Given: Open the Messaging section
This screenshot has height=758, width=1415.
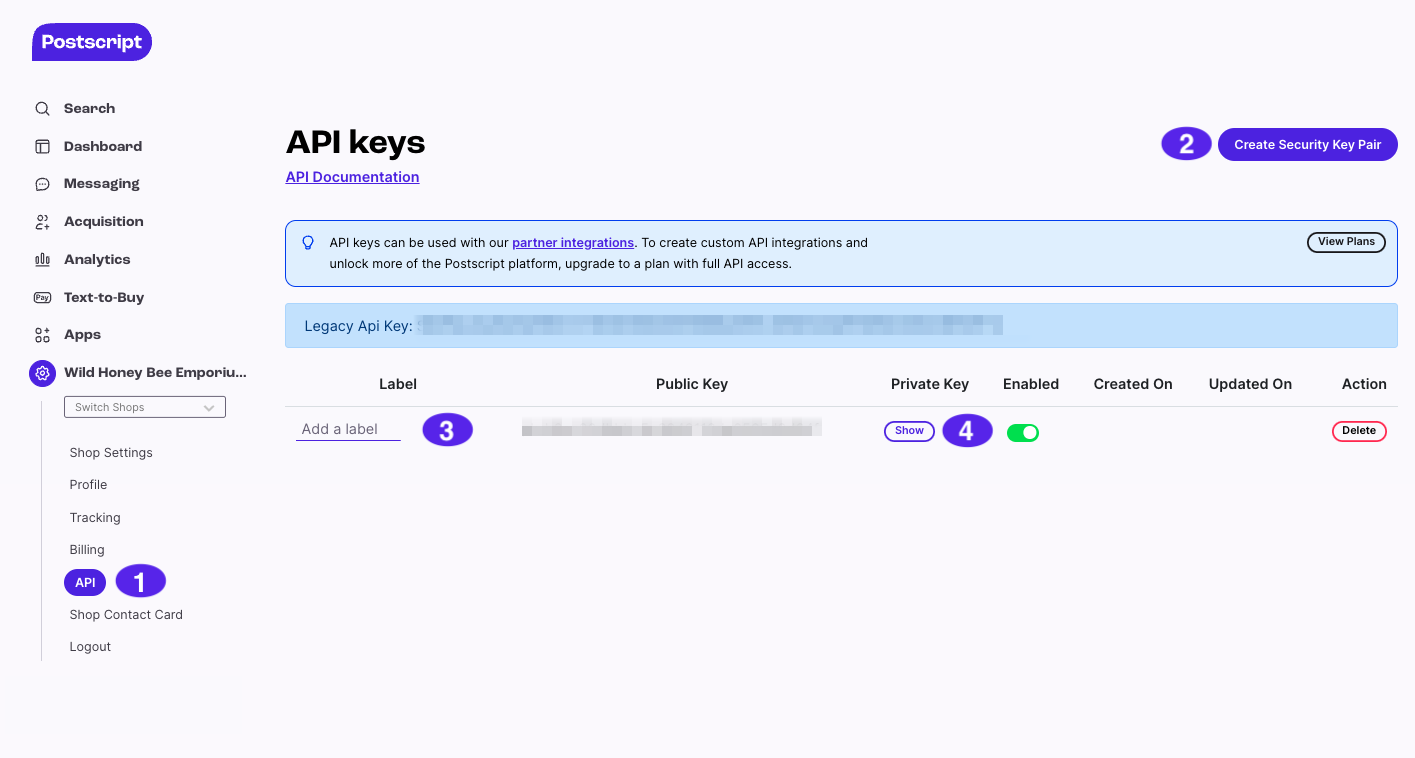Looking at the screenshot, I should coord(41,183).
